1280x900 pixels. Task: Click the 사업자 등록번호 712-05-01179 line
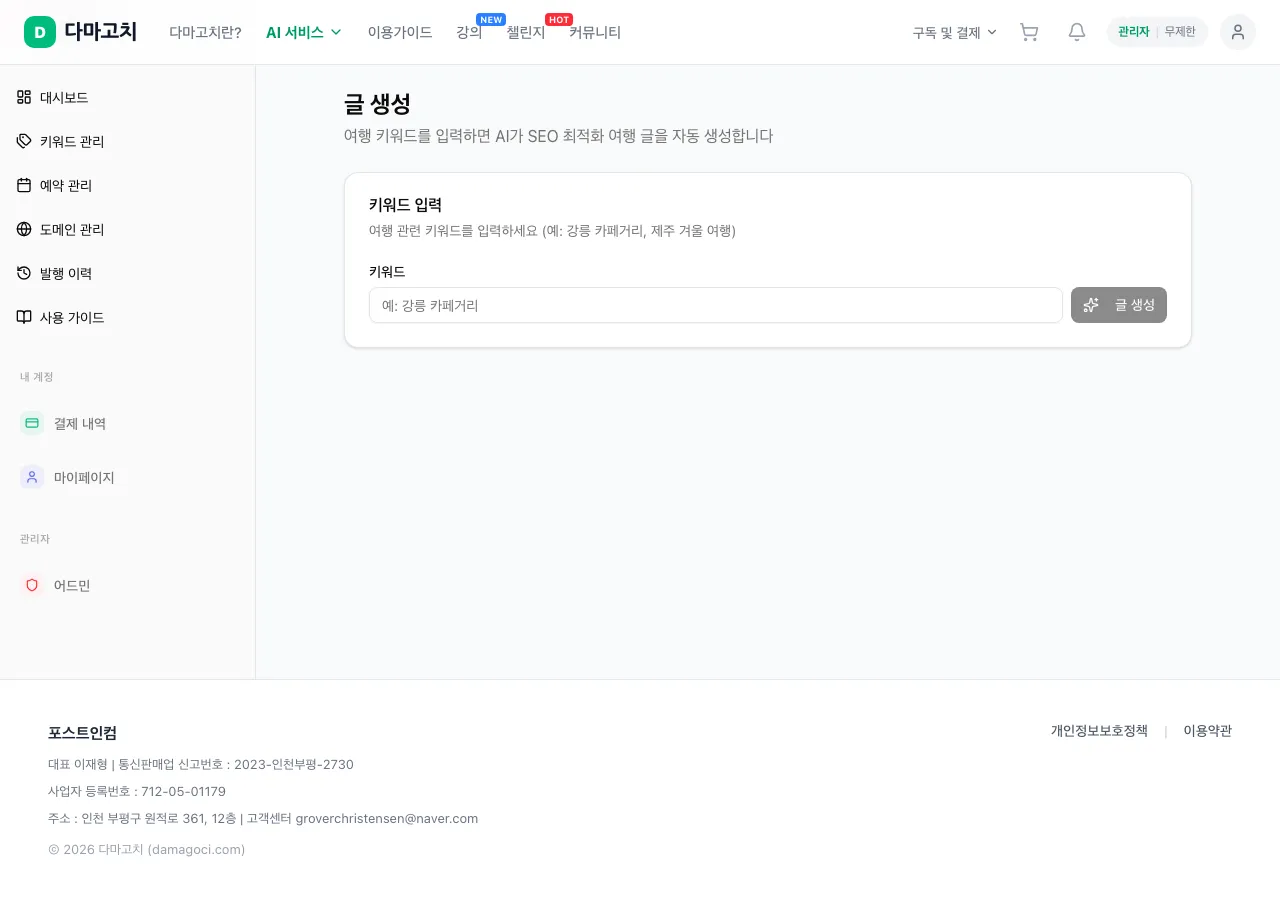pos(137,791)
